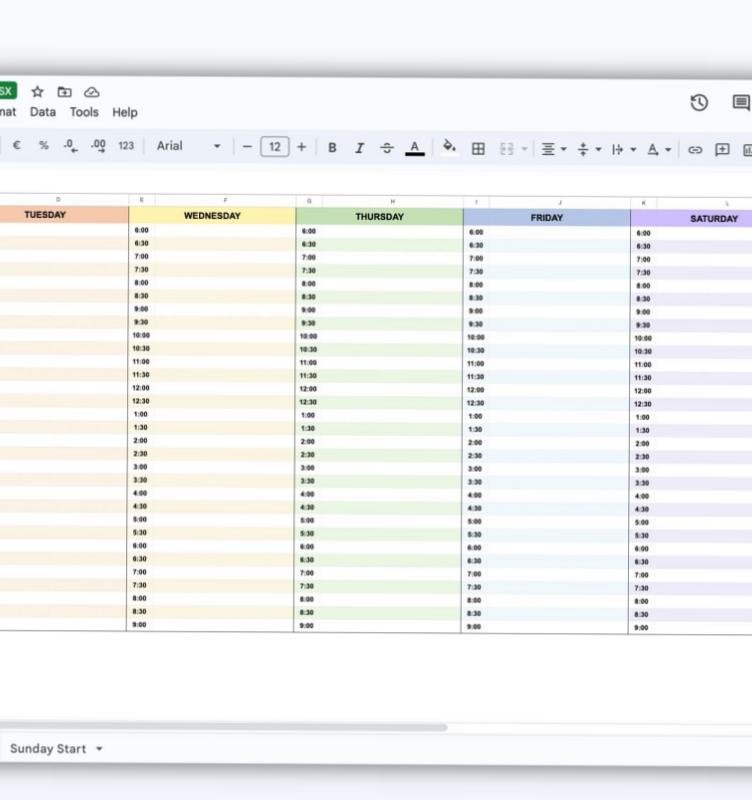This screenshot has width=752, height=800.
Task: Star the spreadsheet document
Action: [37, 92]
